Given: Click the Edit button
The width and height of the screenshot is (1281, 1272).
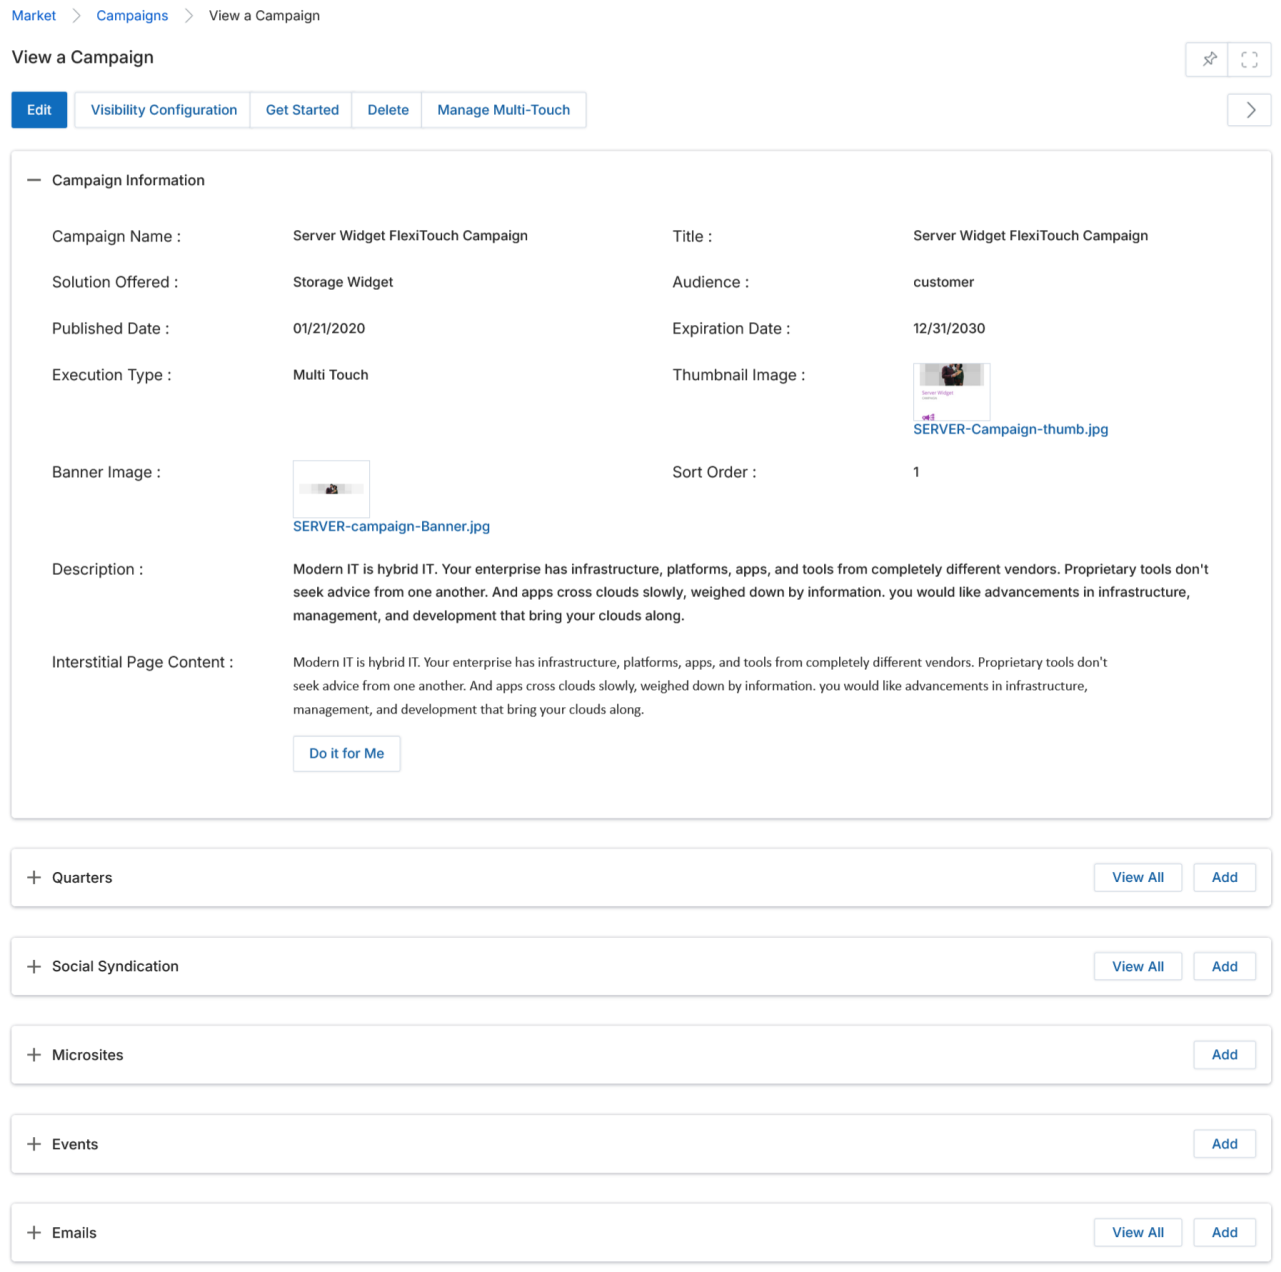Looking at the screenshot, I should (x=39, y=110).
